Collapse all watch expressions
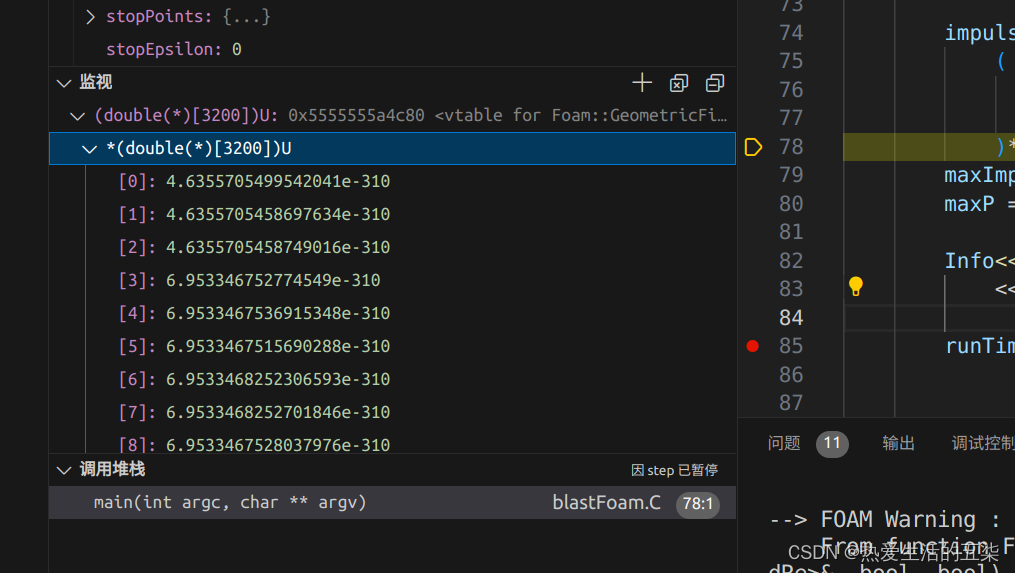 (715, 83)
